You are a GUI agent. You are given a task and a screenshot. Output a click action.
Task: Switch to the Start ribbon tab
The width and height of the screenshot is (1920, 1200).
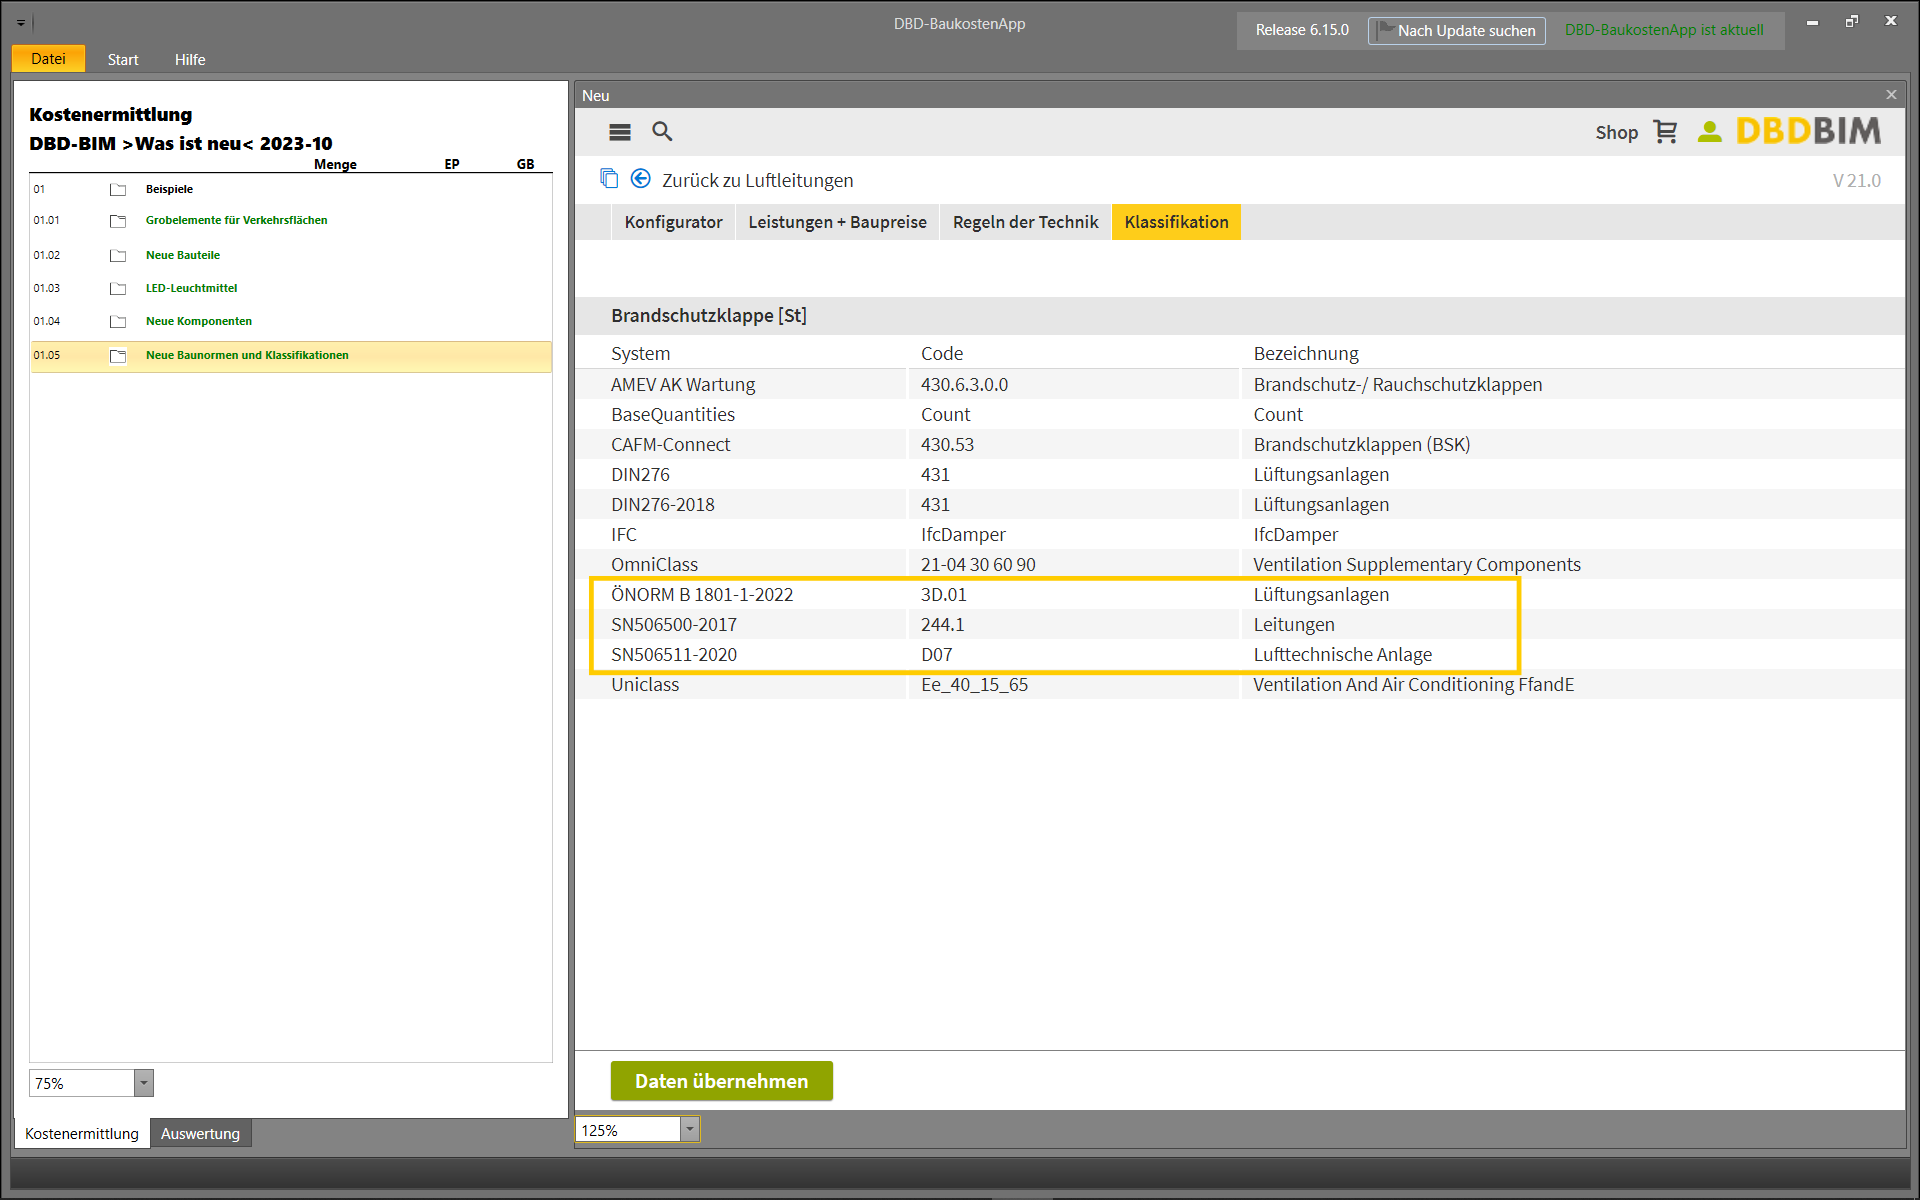tap(123, 60)
